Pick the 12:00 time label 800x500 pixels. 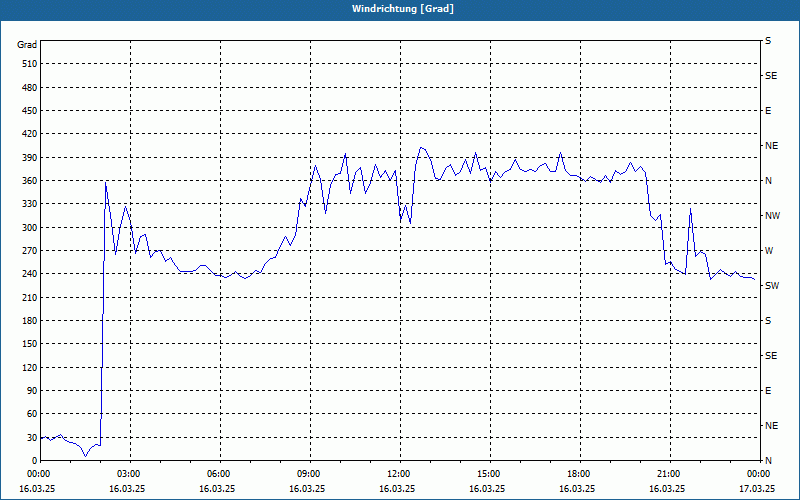coord(397,474)
